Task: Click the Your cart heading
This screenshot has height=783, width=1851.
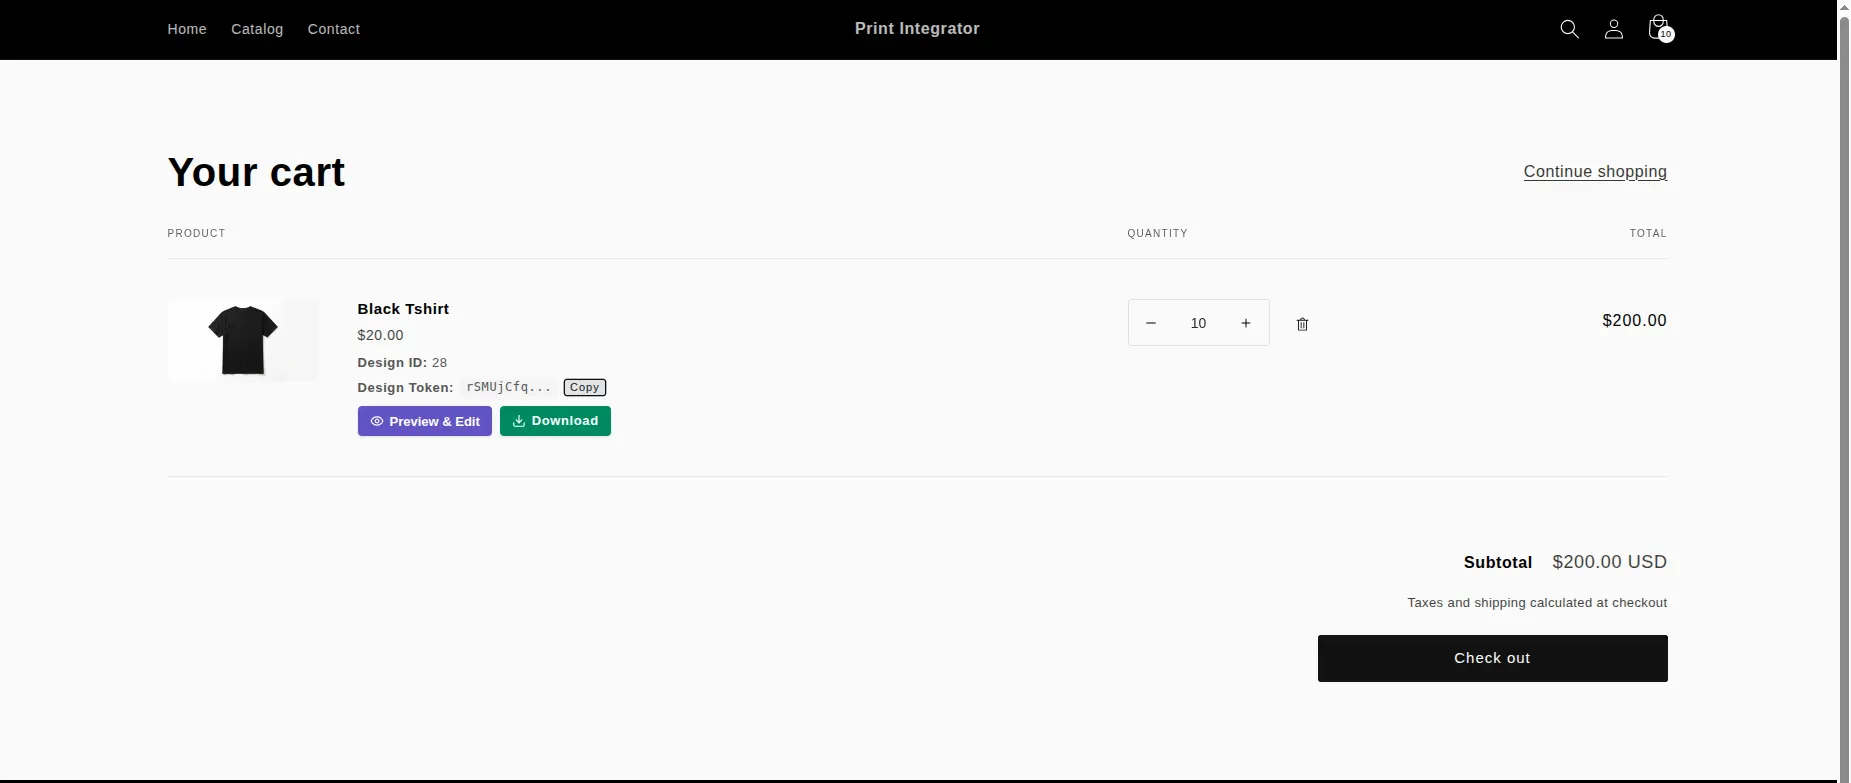Action: click(256, 172)
